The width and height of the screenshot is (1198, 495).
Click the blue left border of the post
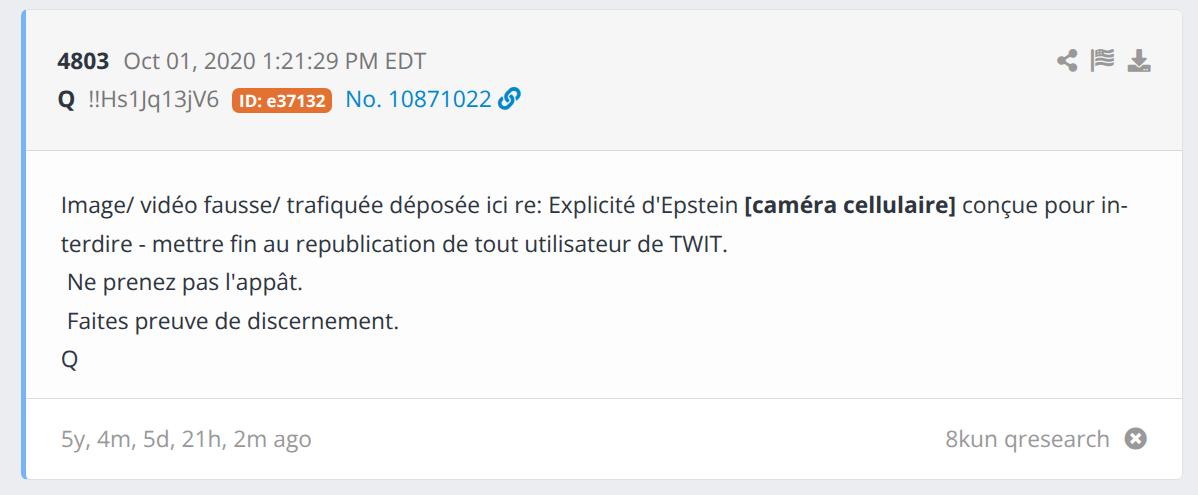(x=24, y=250)
